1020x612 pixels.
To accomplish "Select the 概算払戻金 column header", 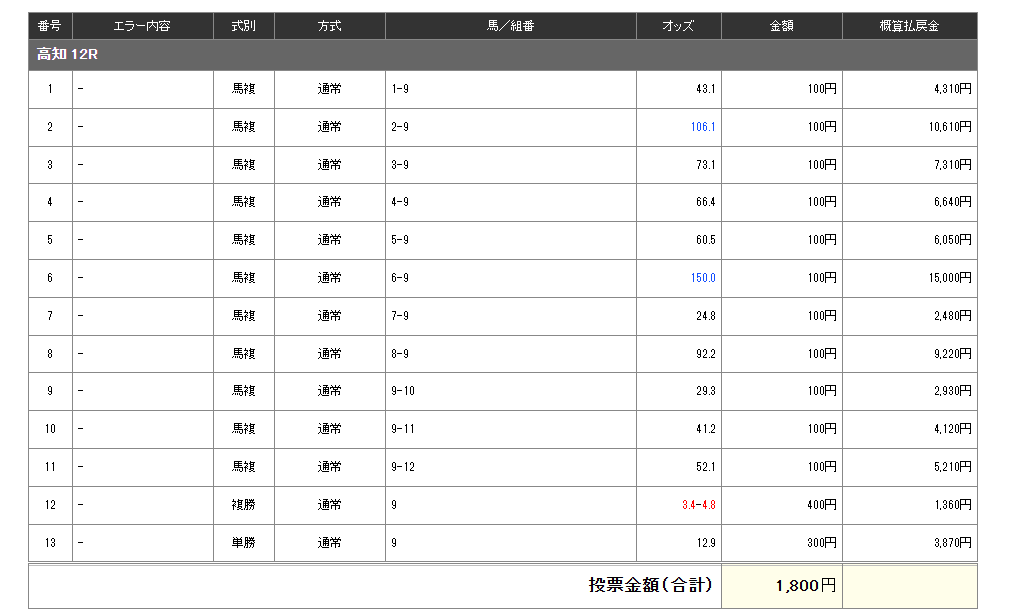I will pos(909,26).
